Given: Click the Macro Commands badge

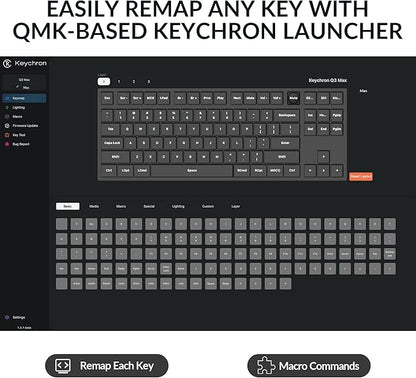Looking at the screenshot, I should tap(309, 366).
